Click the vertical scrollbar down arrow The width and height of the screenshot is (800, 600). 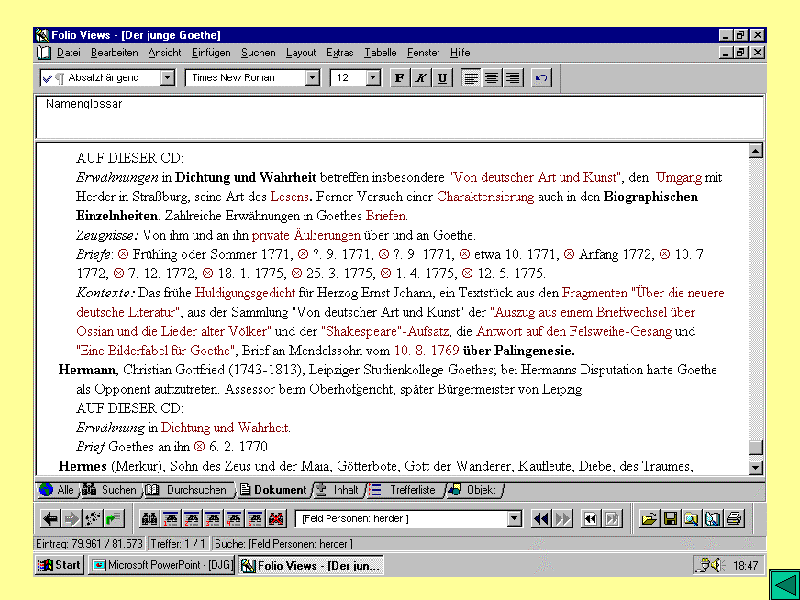[x=756, y=467]
